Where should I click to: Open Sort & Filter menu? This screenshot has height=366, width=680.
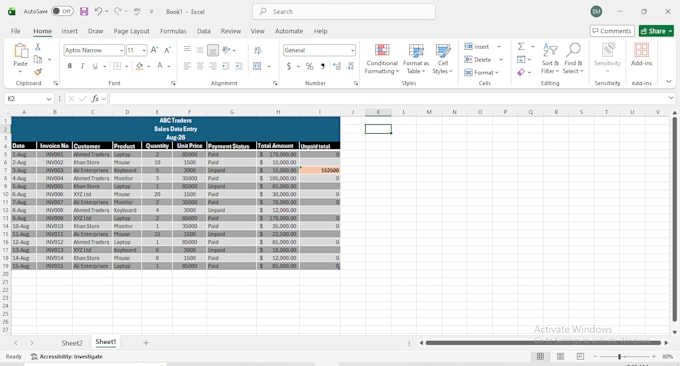pyautogui.click(x=550, y=59)
